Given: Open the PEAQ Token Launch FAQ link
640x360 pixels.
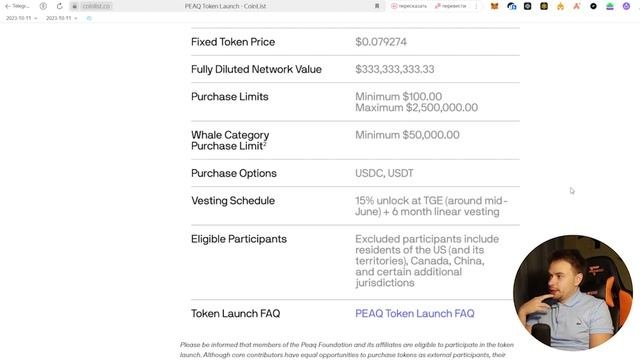Looking at the screenshot, I should [415, 313].
